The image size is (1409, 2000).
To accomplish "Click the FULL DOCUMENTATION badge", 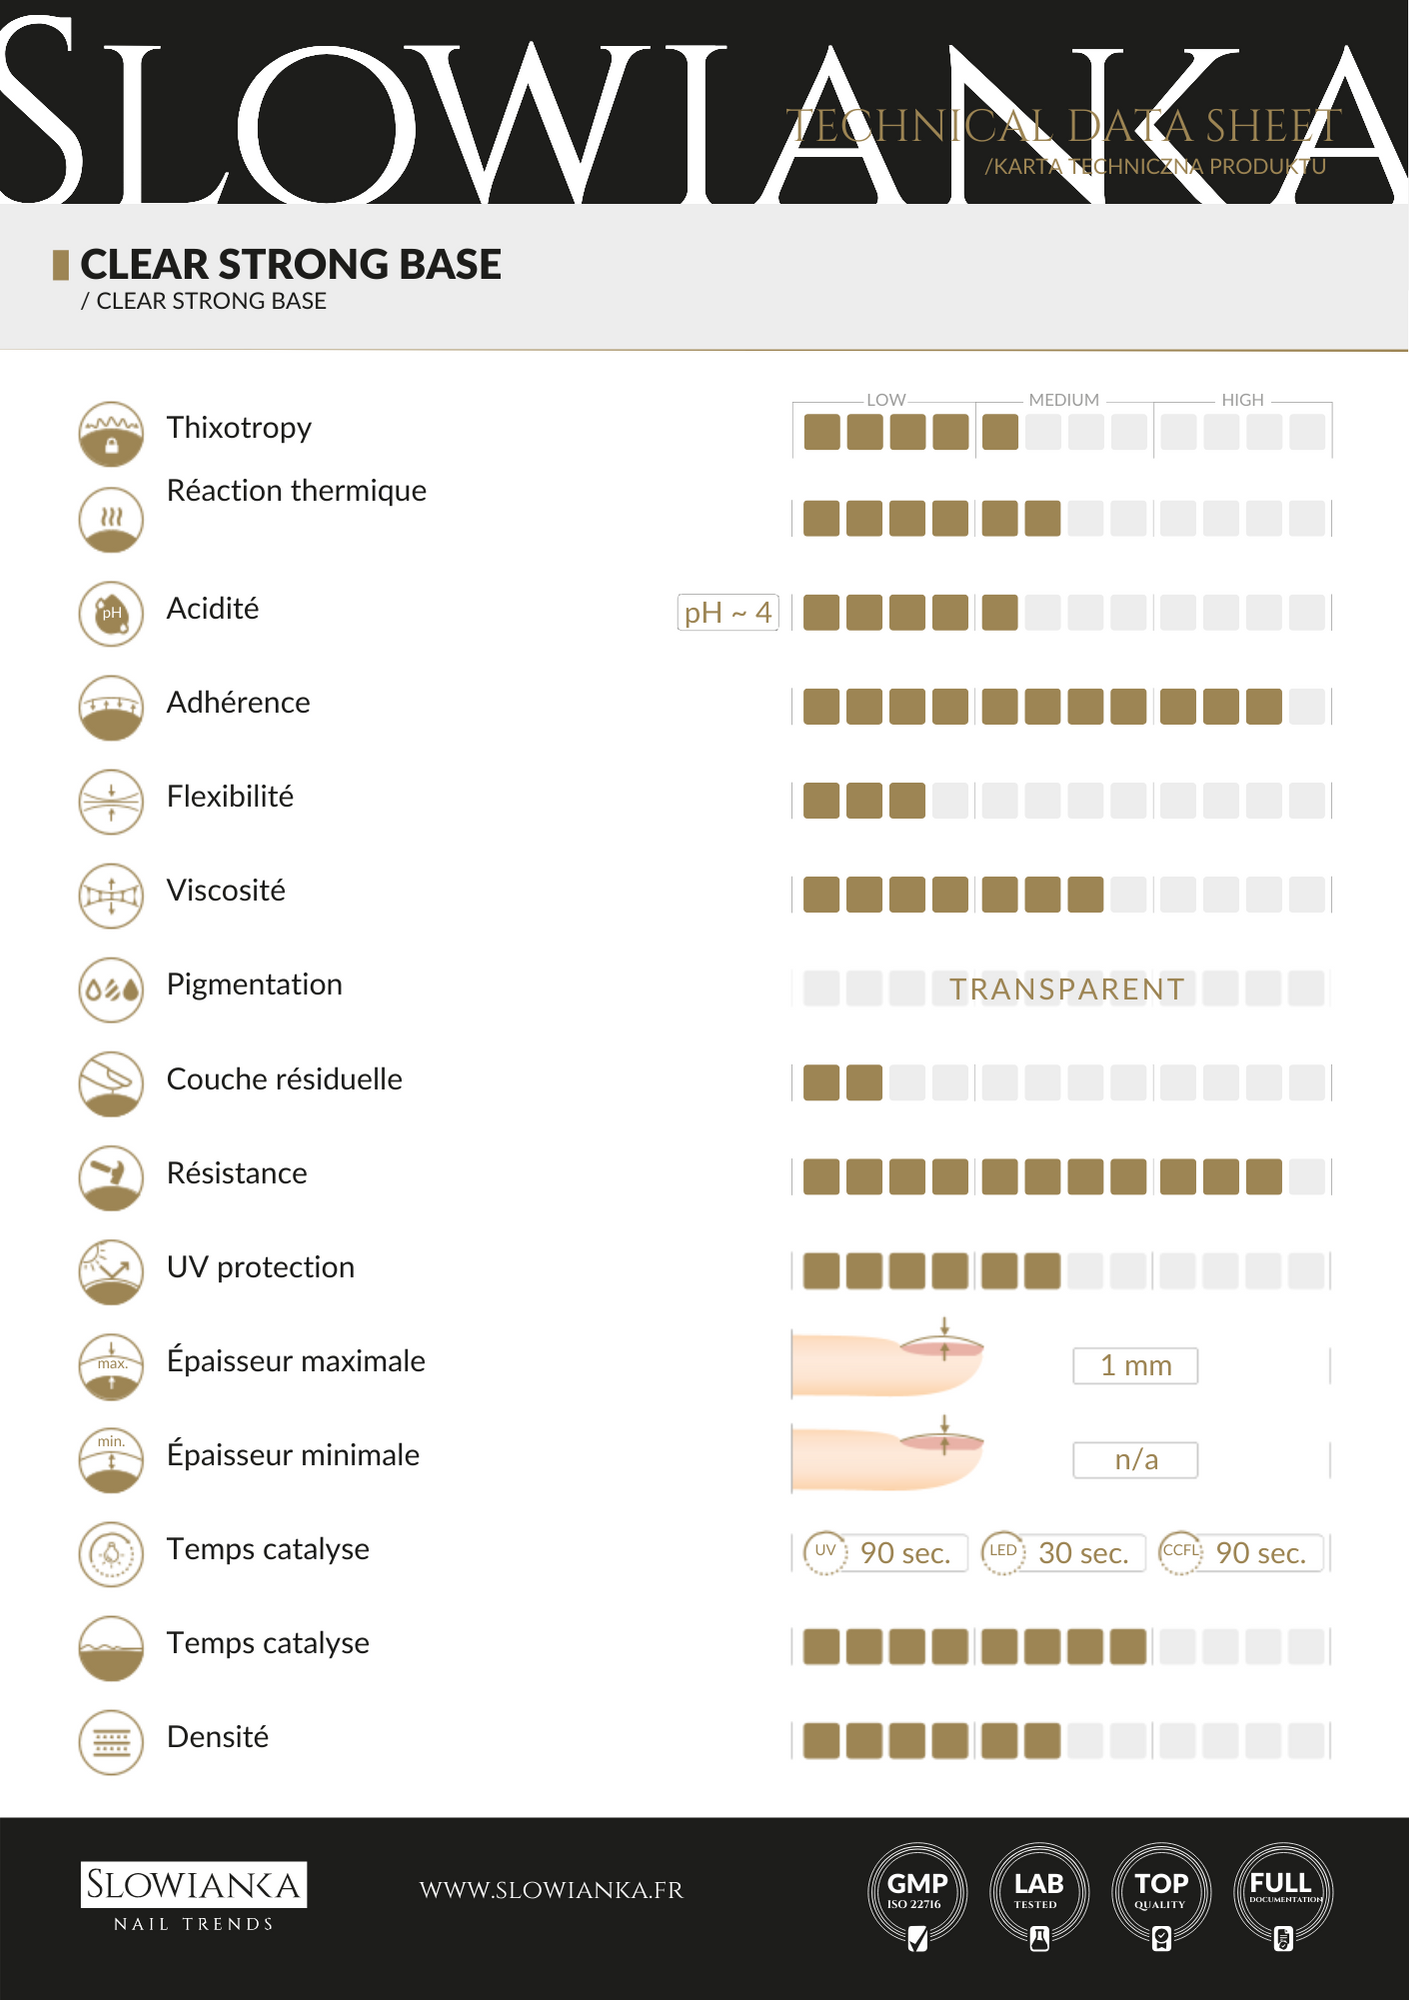I will click(1284, 1895).
